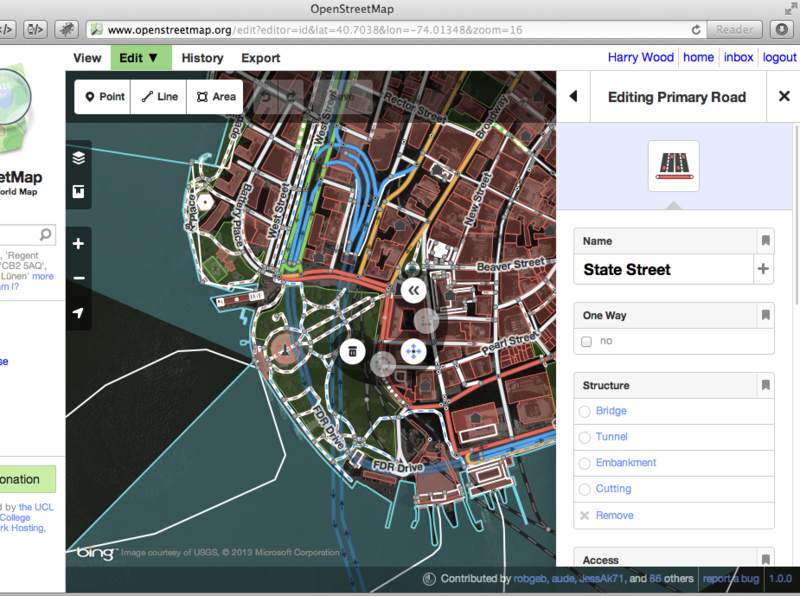
Task: Select the Embankment structure option
Action: (x=674, y=463)
